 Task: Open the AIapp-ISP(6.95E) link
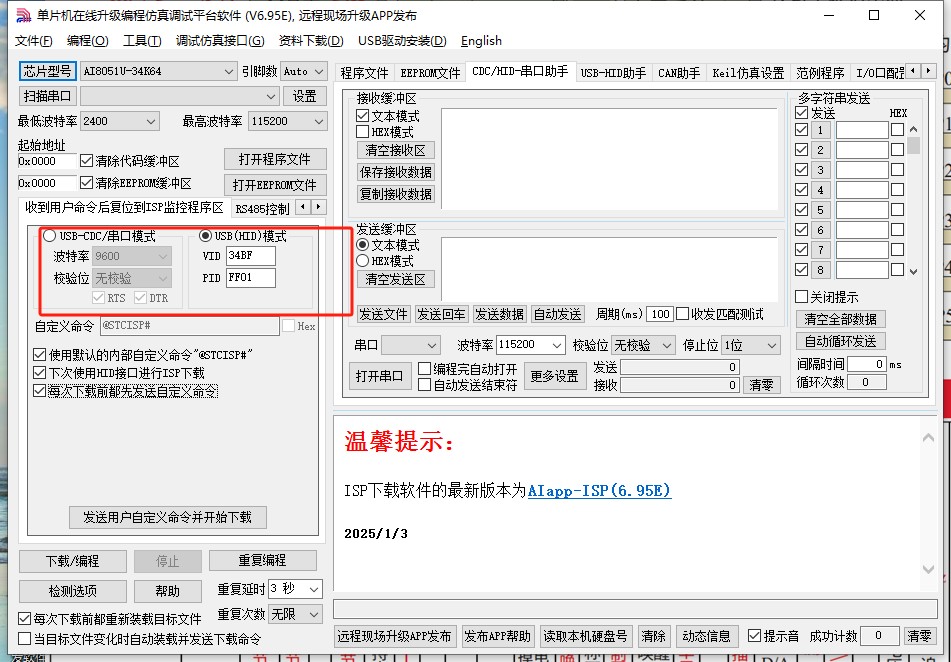click(x=599, y=490)
